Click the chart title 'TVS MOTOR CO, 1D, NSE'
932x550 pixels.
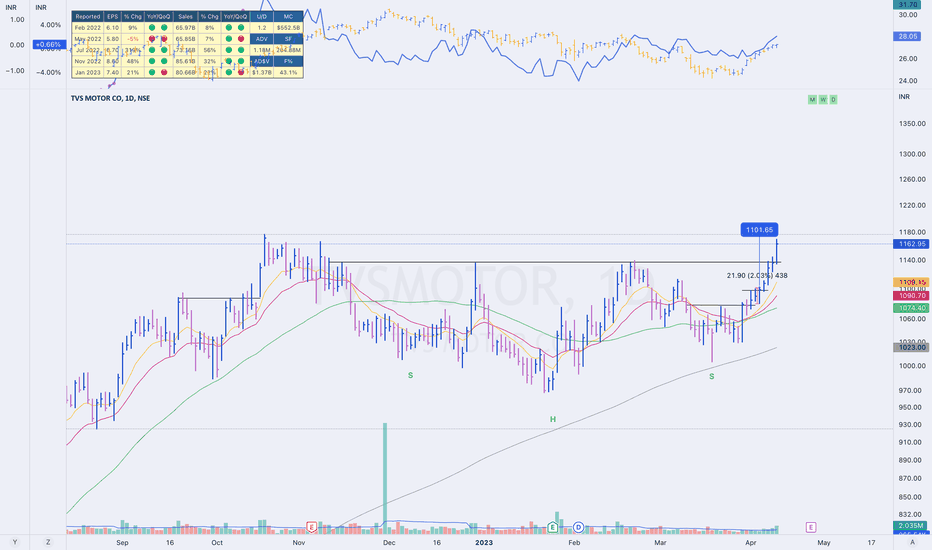(111, 98)
